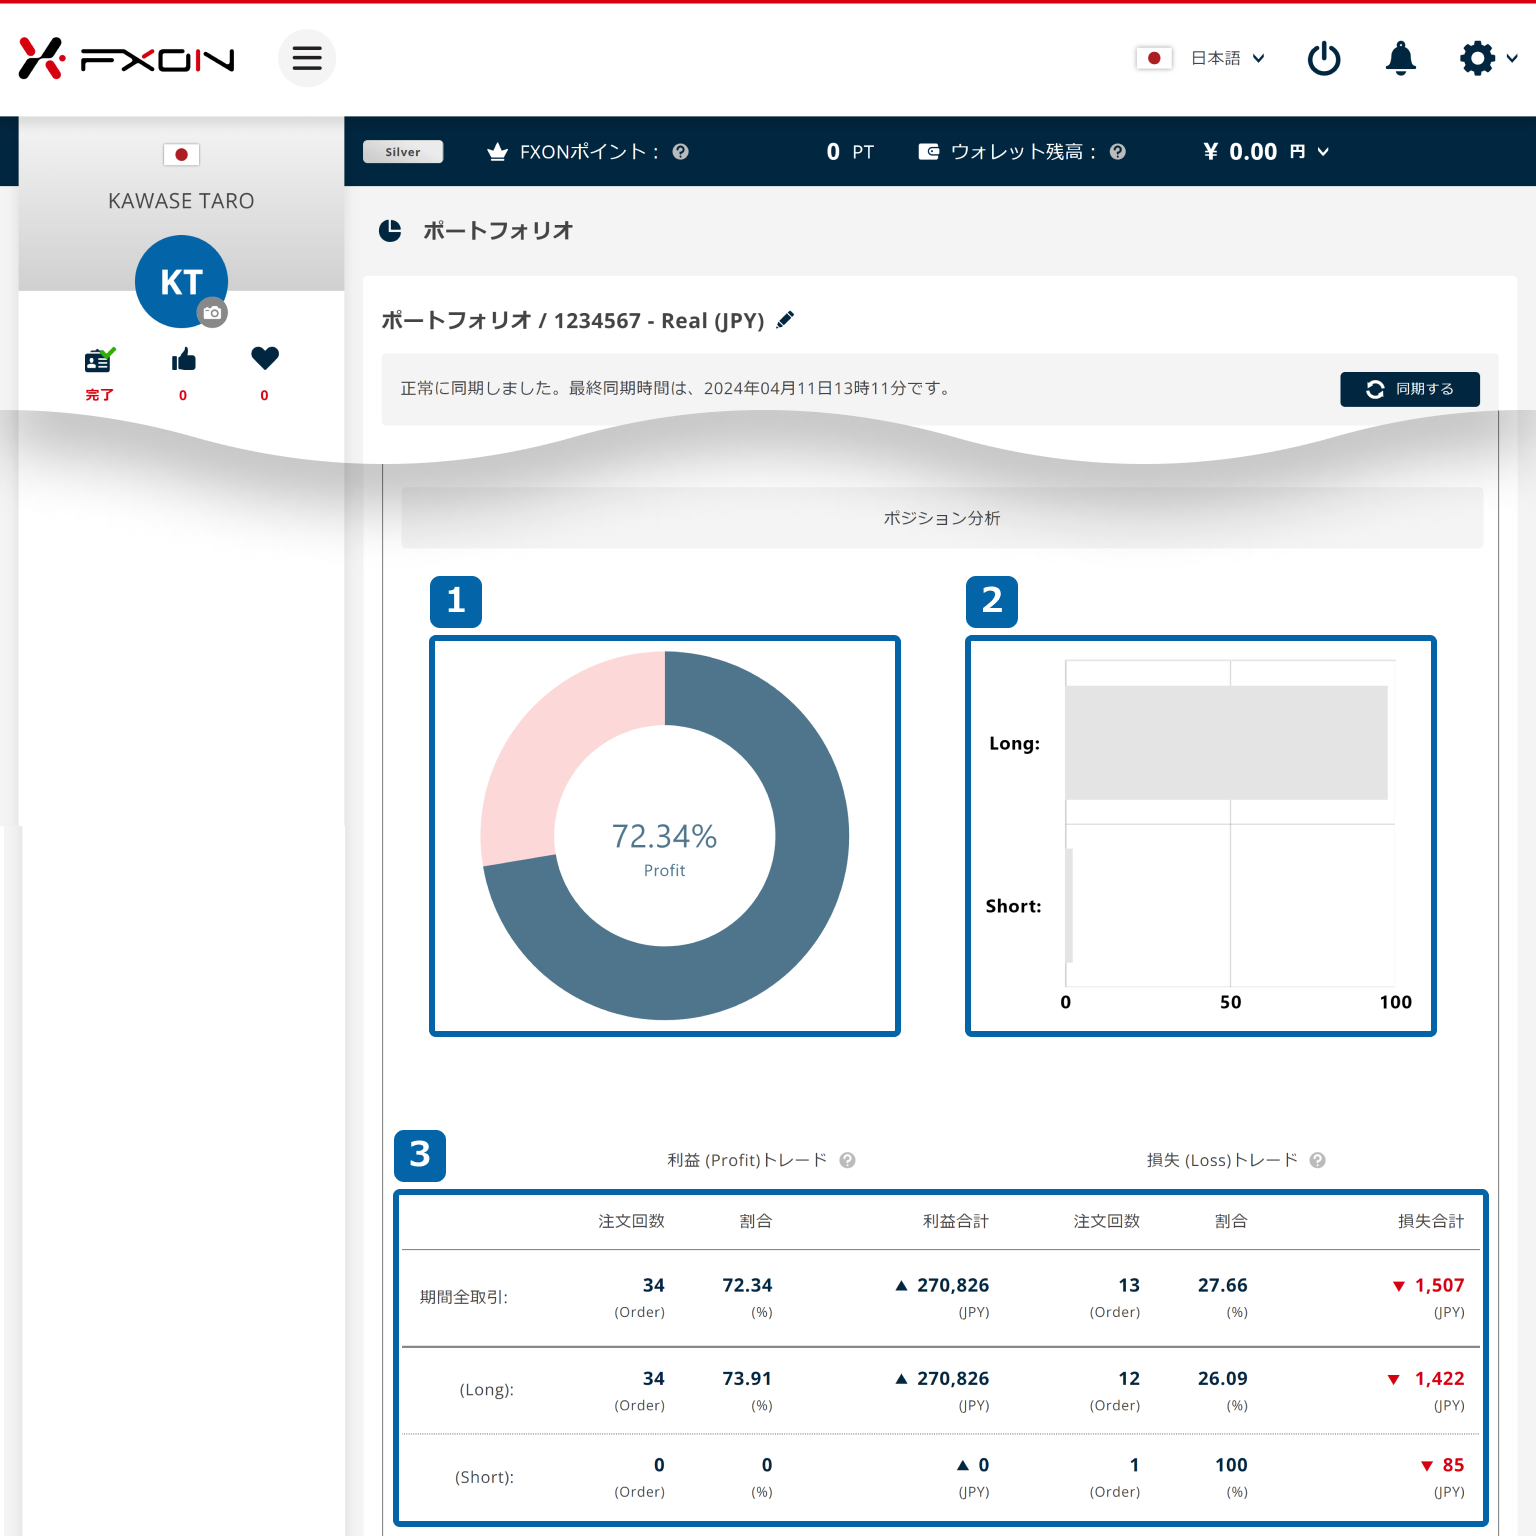1536x1536 pixels.
Task: Click the FXON points crown icon
Action: [x=497, y=152]
